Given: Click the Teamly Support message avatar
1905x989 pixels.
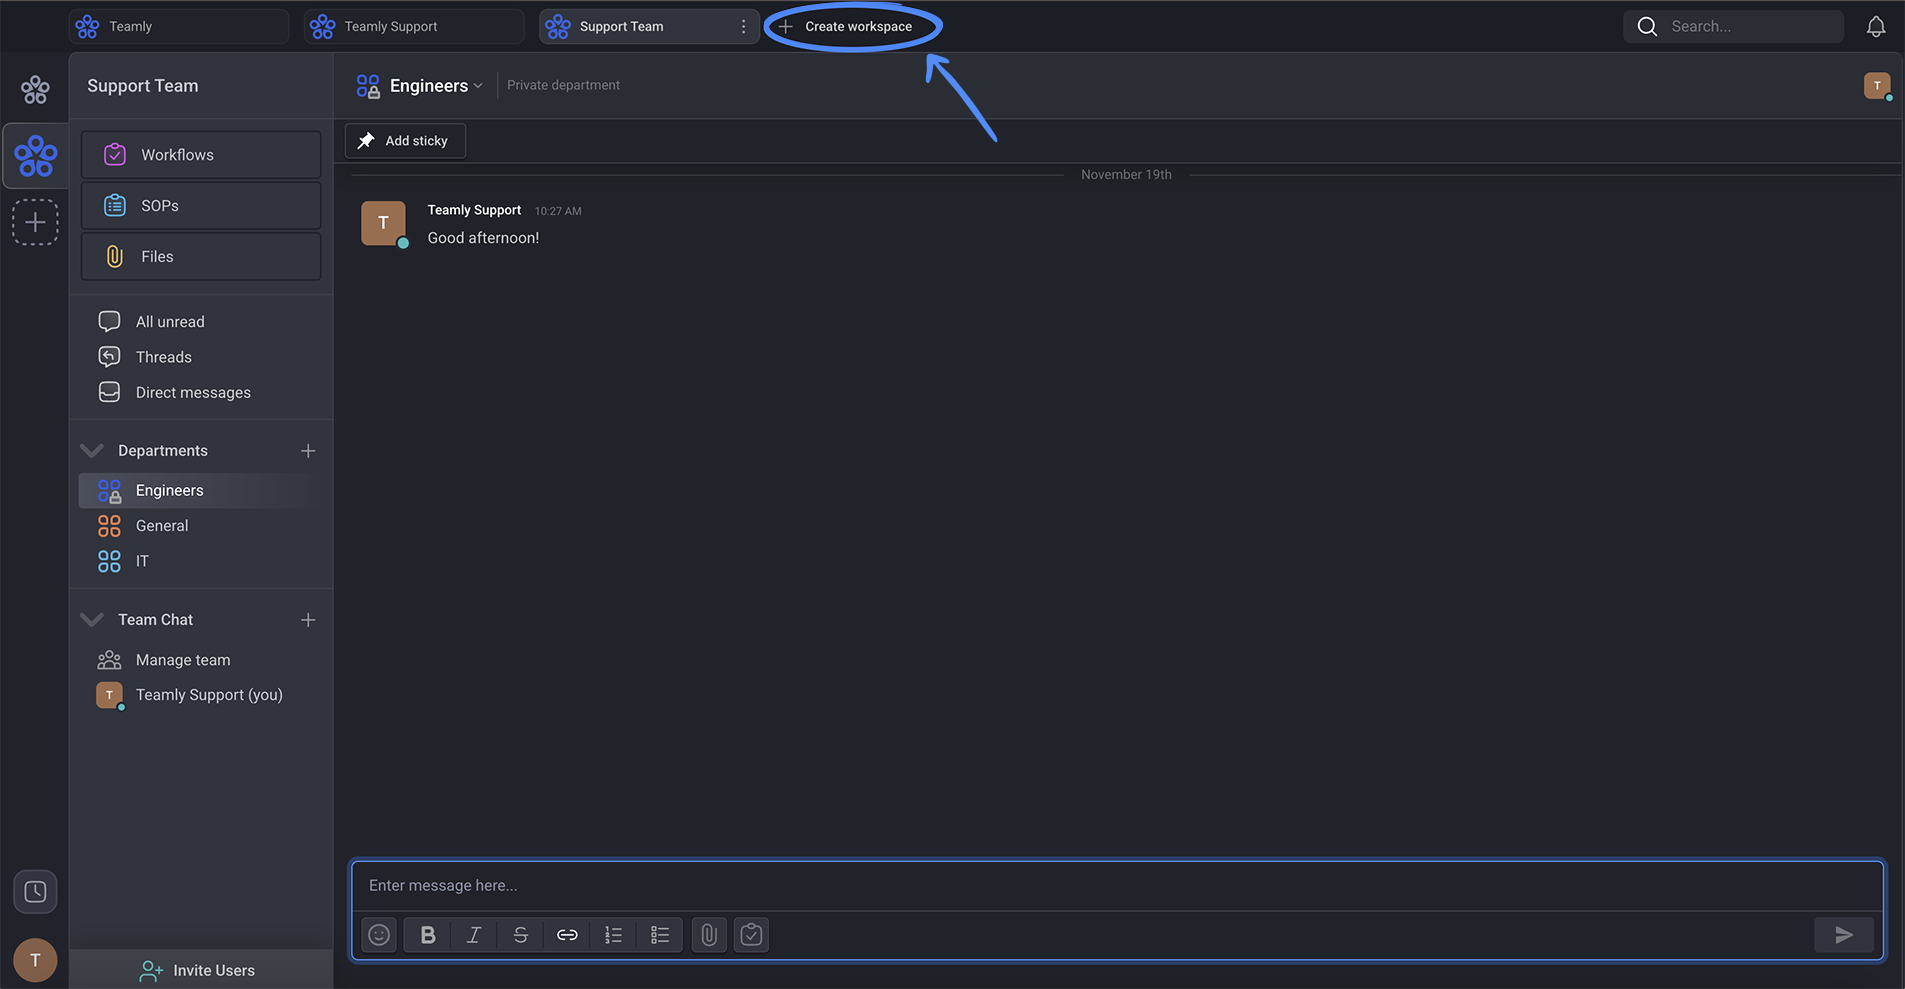Looking at the screenshot, I should tap(383, 223).
